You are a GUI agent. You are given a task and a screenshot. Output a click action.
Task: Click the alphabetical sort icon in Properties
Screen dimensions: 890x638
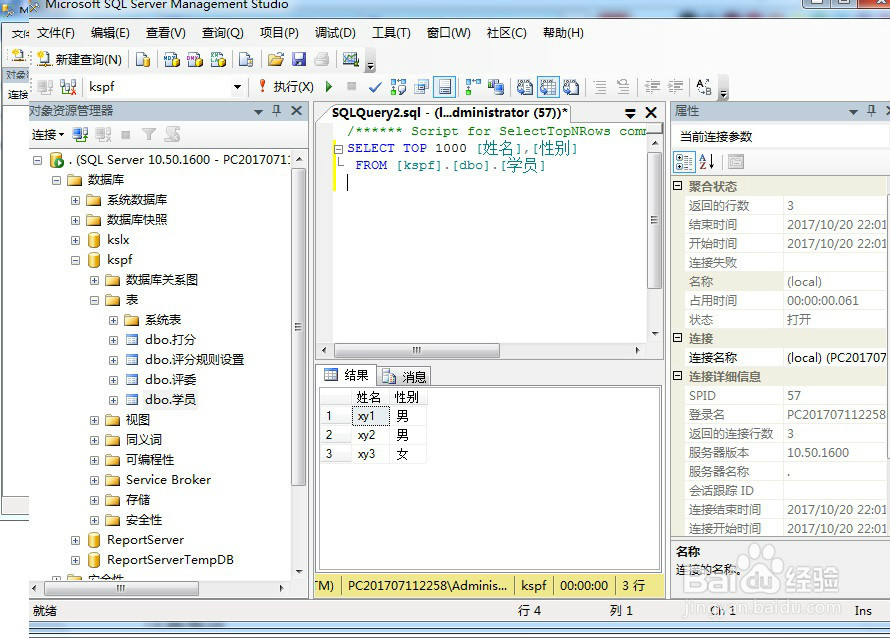pos(707,162)
